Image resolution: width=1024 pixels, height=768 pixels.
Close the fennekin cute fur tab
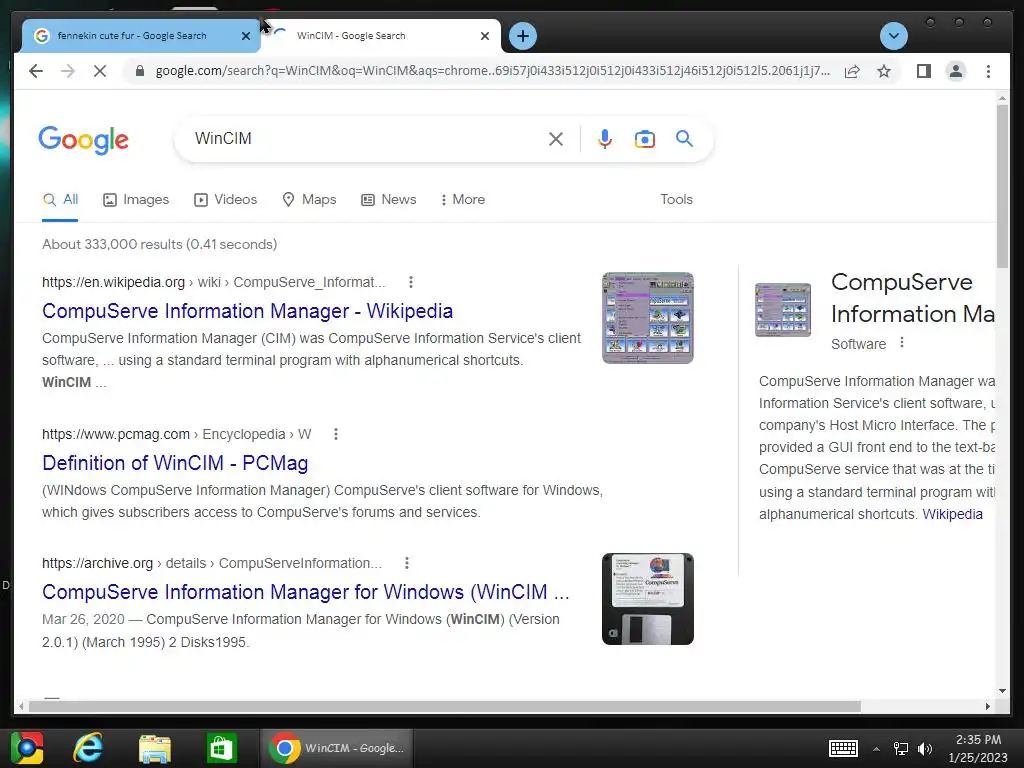click(246, 36)
